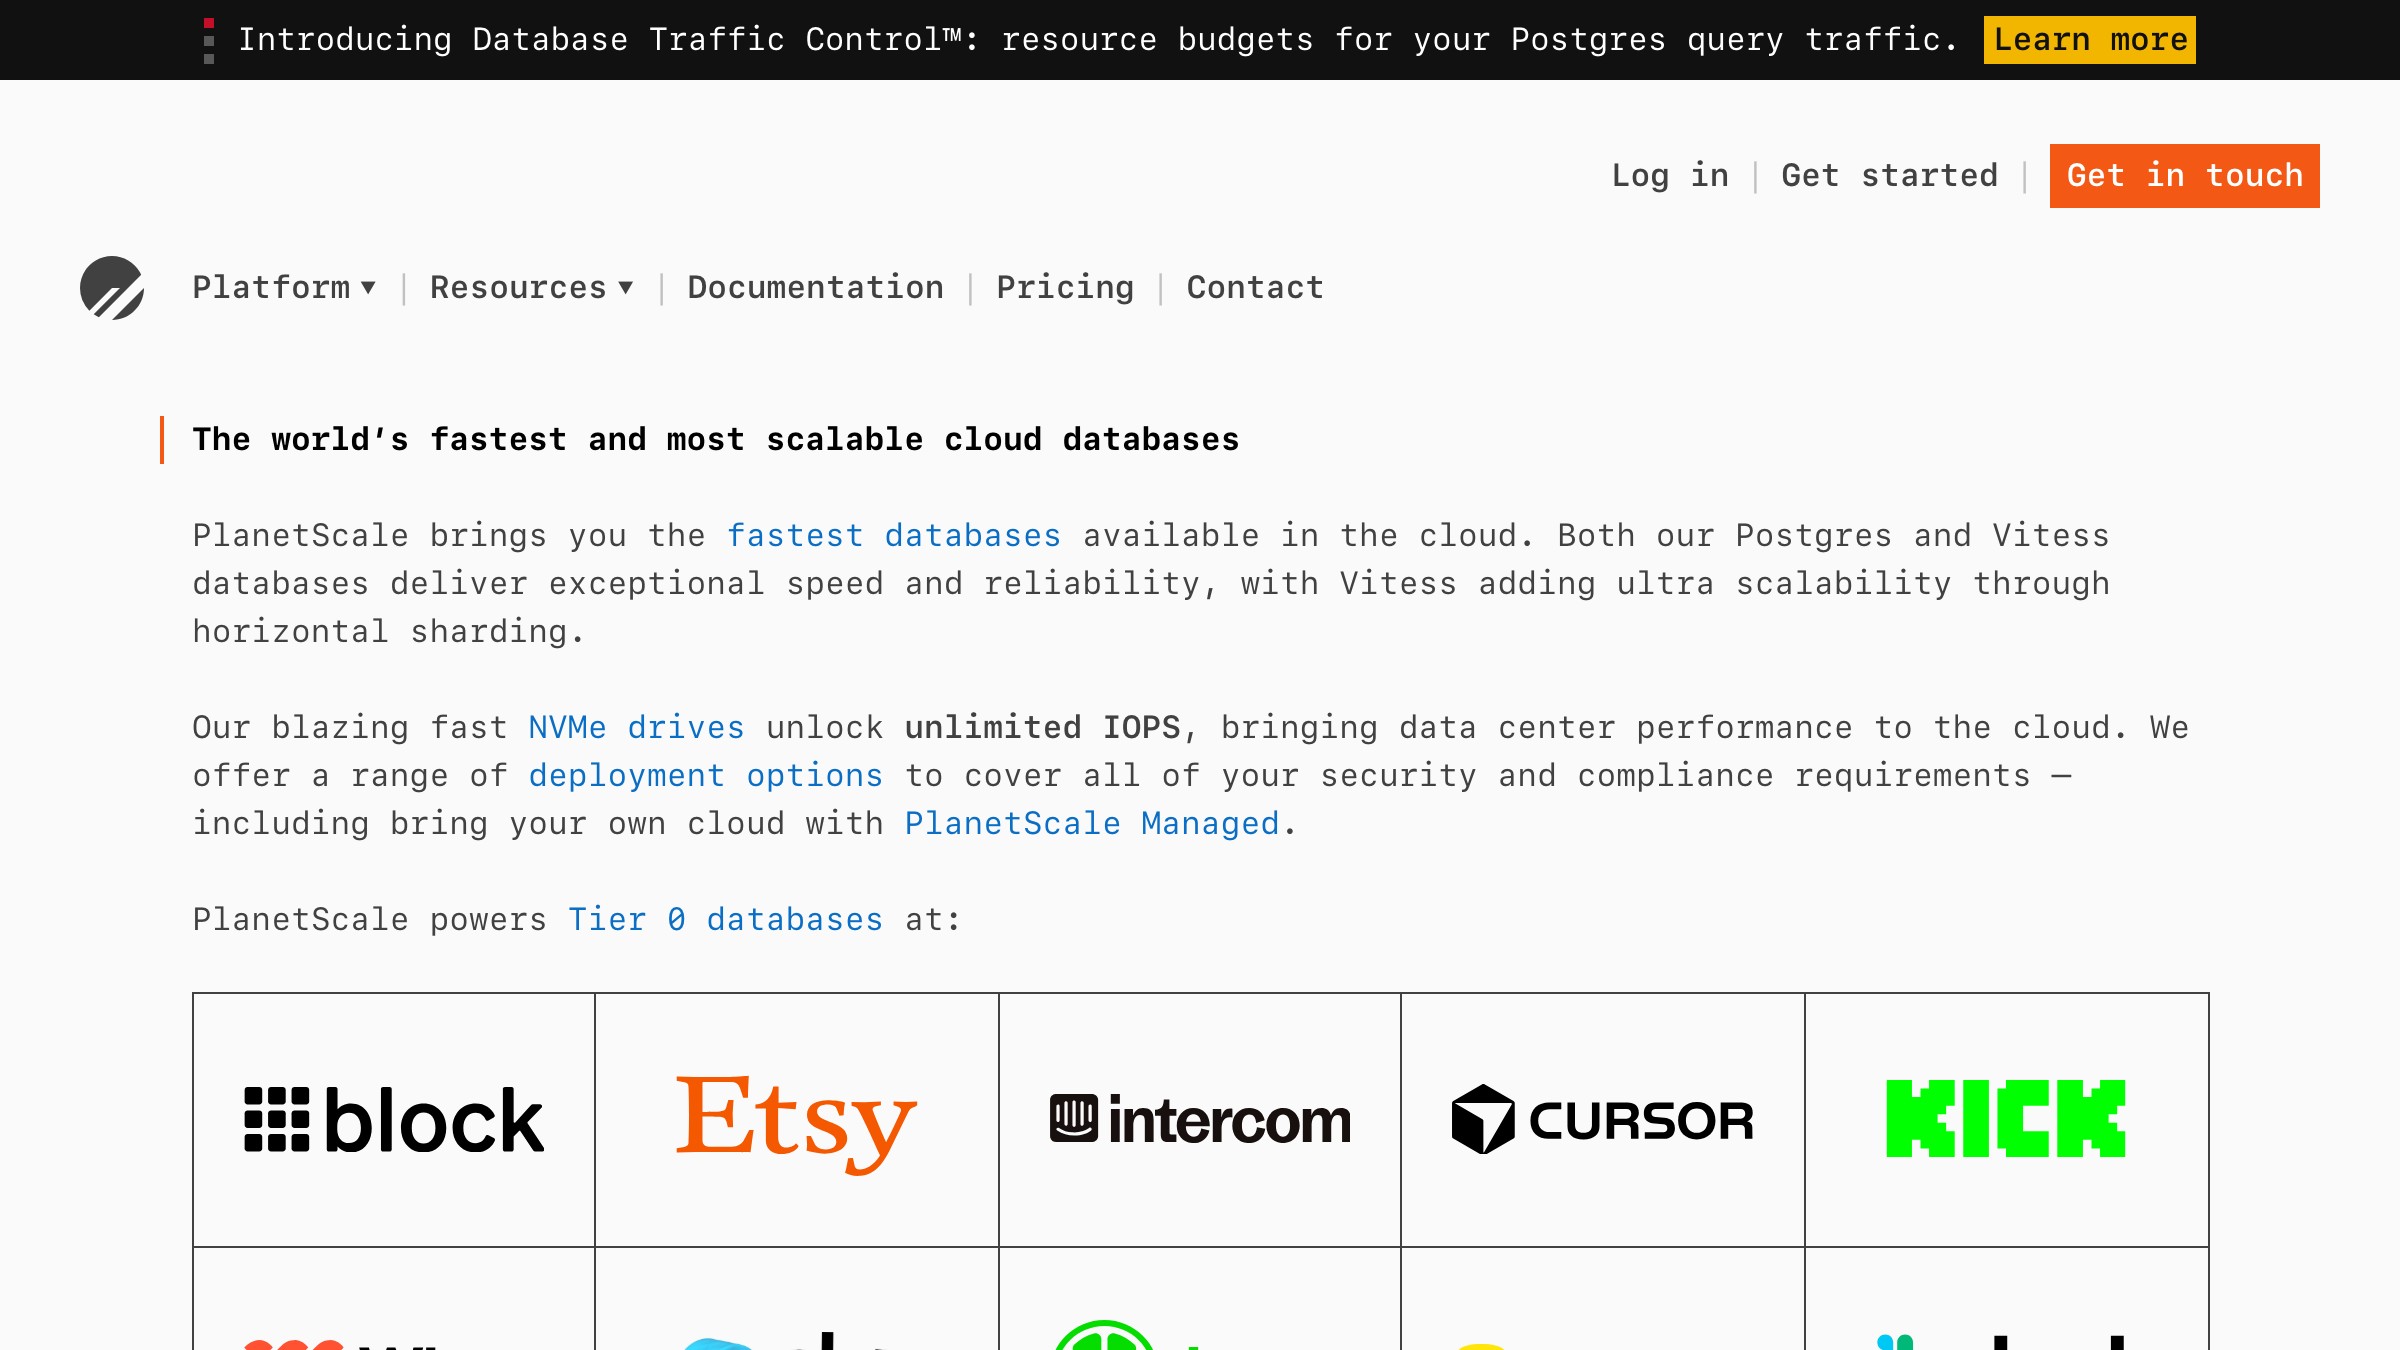The height and width of the screenshot is (1350, 2400).
Task: Click the Block logo
Action: click(394, 1120)
